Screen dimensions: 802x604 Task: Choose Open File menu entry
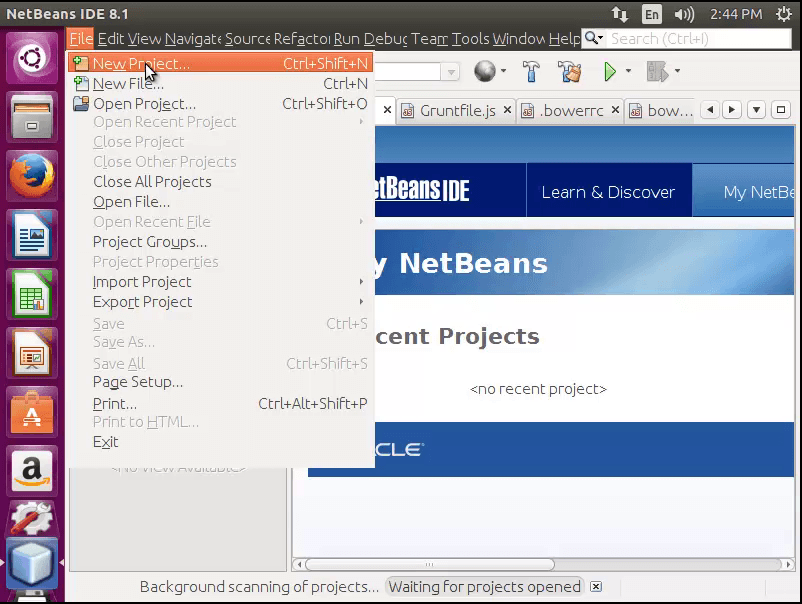[x=220, y=202]
